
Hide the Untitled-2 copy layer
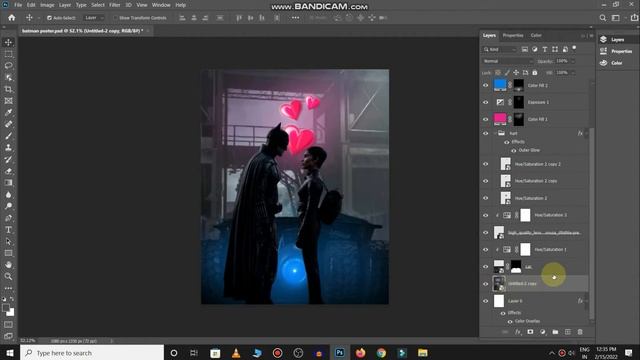click(485, 284)
